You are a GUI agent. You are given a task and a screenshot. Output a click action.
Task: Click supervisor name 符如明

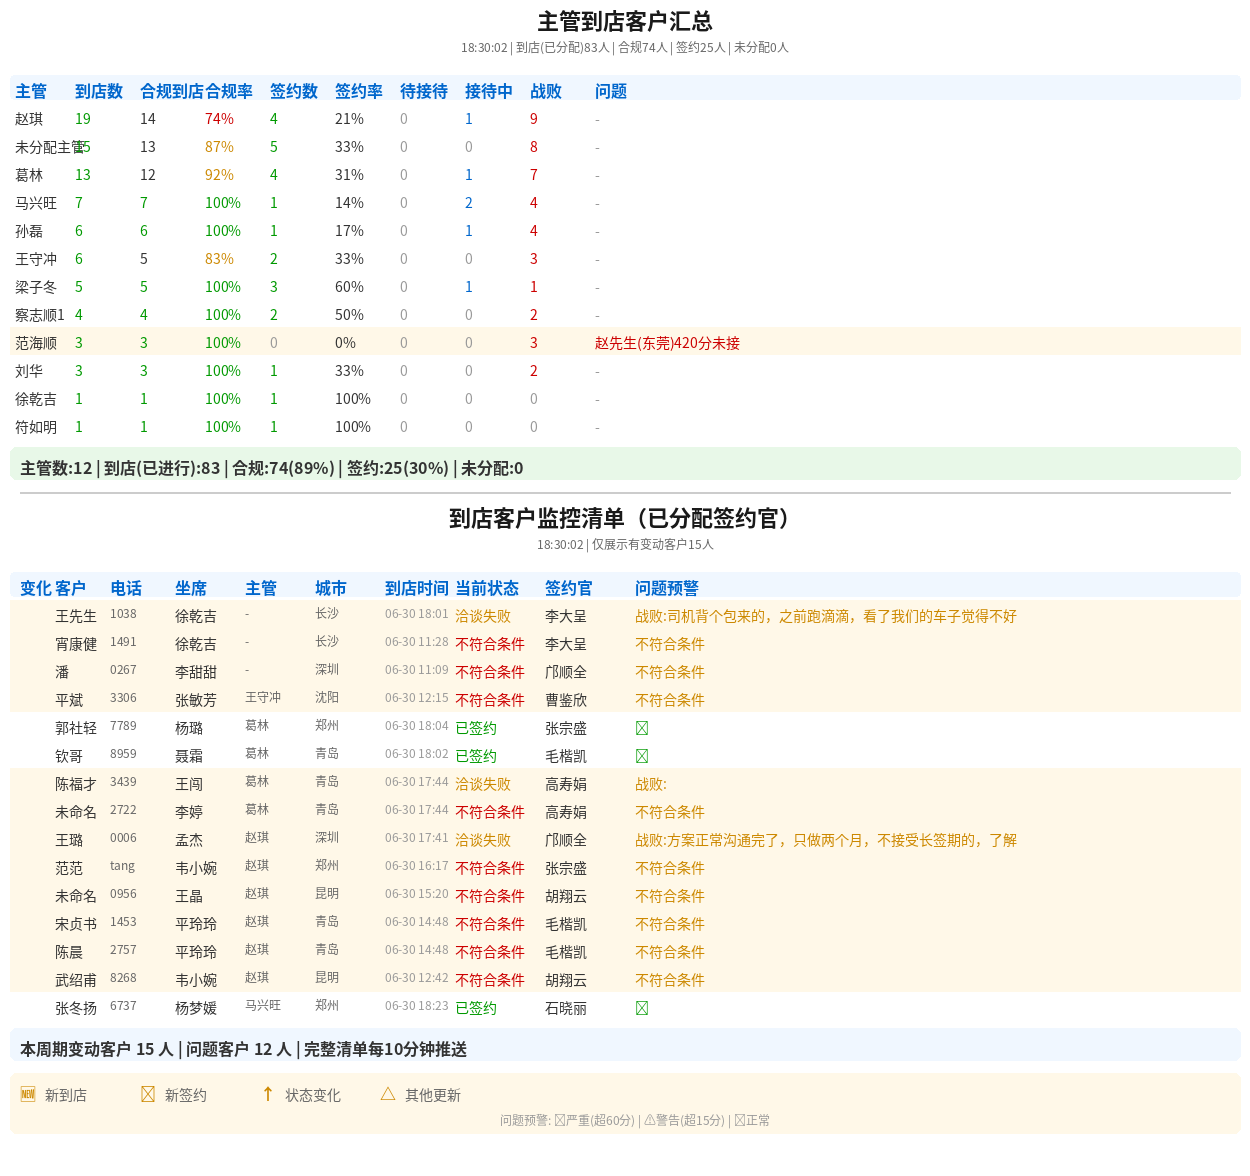click(36, 427)
